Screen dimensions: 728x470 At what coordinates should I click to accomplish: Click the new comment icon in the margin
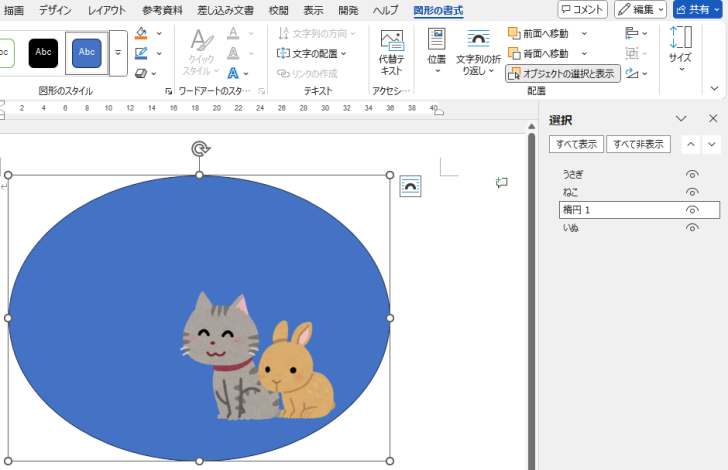click(x=501, y=183)
